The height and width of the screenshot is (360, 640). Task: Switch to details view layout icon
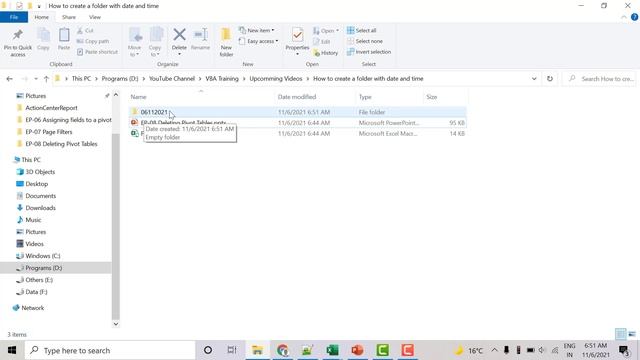[620, 334]
